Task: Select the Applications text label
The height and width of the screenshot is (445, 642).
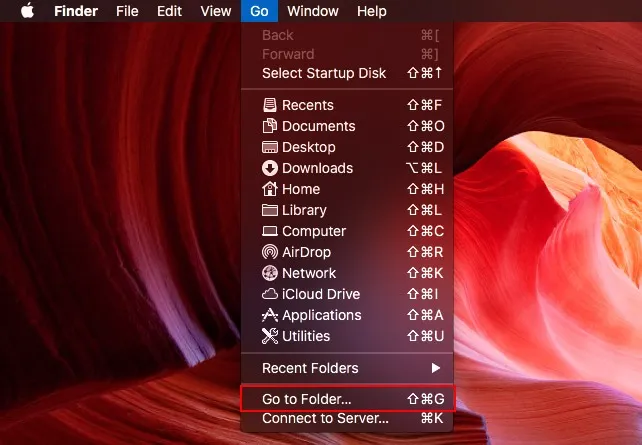Action: pos(322,315)
